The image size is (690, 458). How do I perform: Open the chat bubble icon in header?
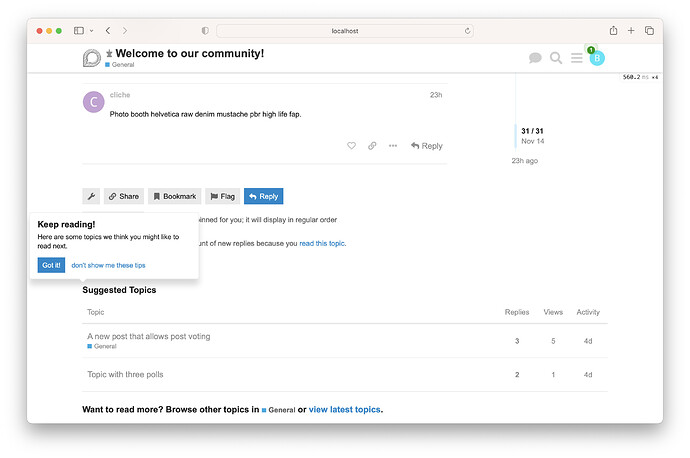535,58
